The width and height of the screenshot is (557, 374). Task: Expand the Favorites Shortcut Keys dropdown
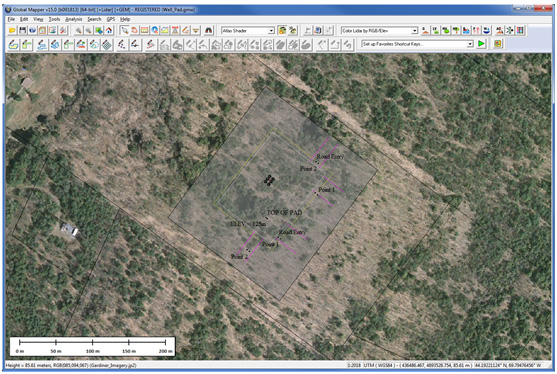click(x=470, y=44)
